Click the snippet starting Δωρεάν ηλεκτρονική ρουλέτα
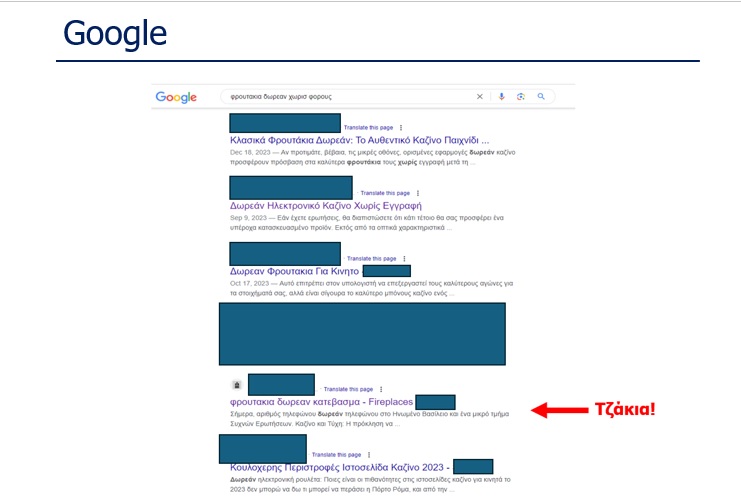The width and height of the screenshot is (741, 503). [x=370, y=485]
